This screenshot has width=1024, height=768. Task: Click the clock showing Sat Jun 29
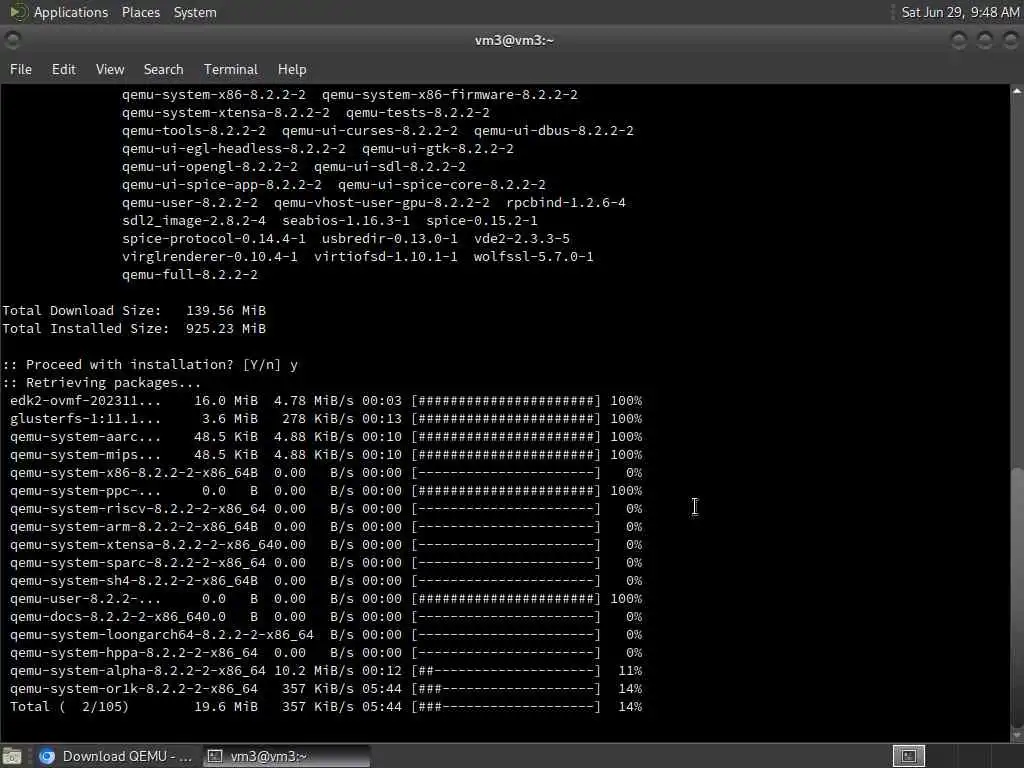coord(960,12)
